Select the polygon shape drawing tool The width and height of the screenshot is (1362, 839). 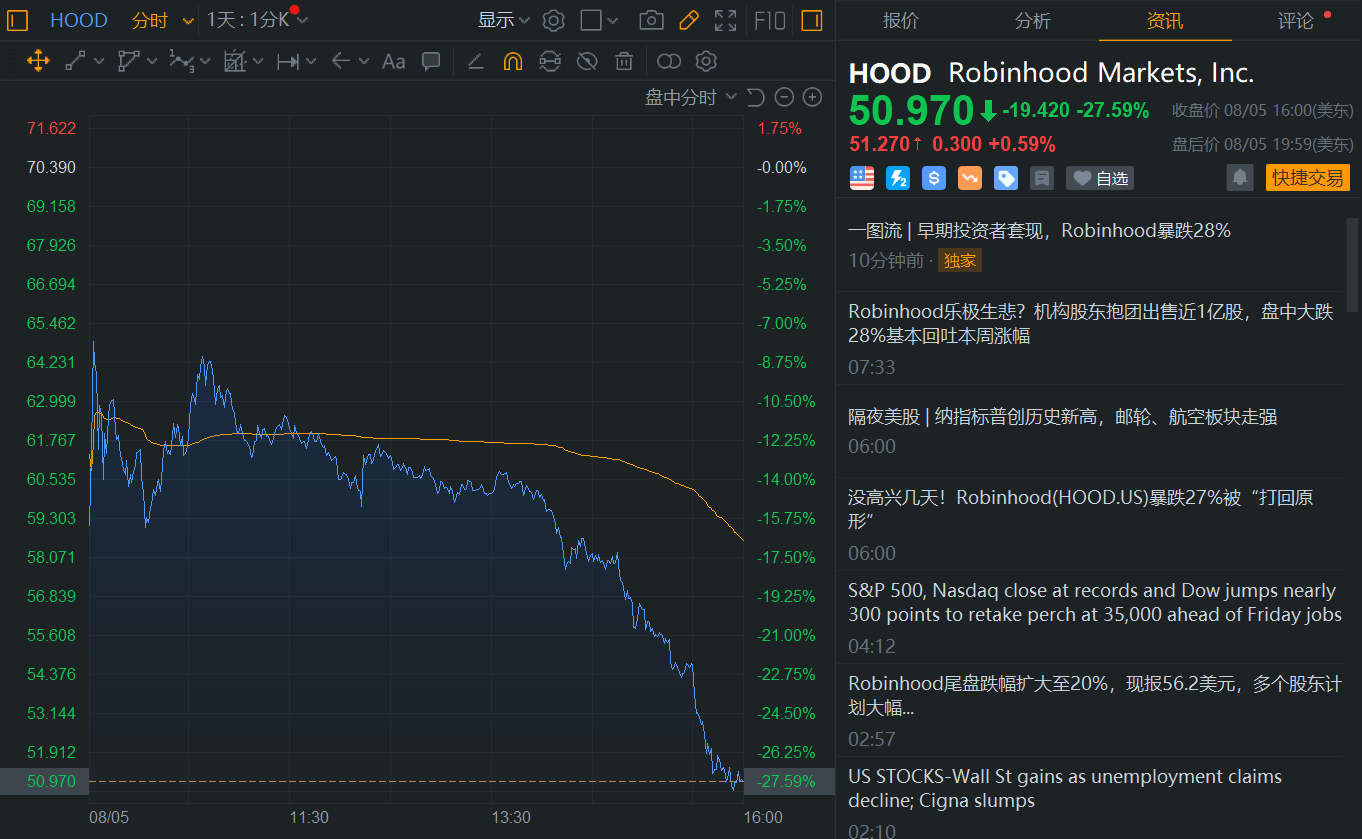(128, 61)
